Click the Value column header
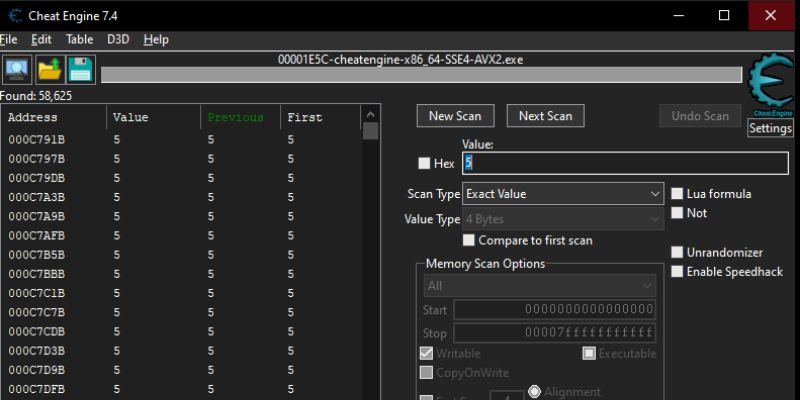 point(154,117)
